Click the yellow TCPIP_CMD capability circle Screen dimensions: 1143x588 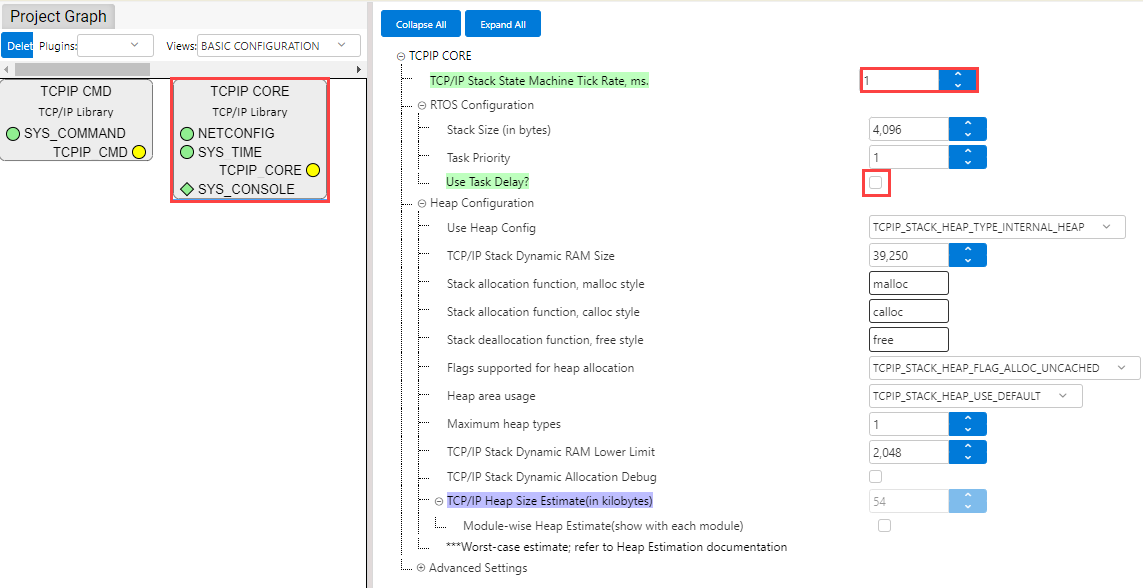pos(139,152)
